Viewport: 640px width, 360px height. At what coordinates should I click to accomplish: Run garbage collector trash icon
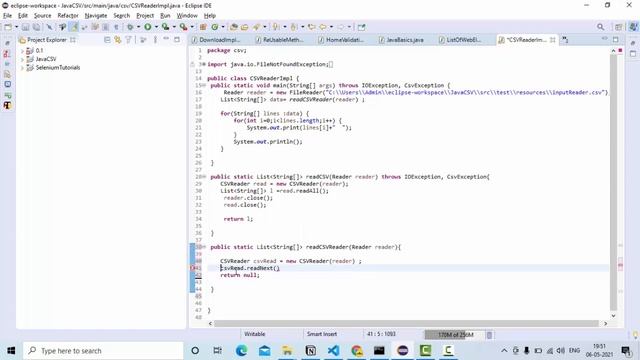pyautogui.click(x=489, y=335)
